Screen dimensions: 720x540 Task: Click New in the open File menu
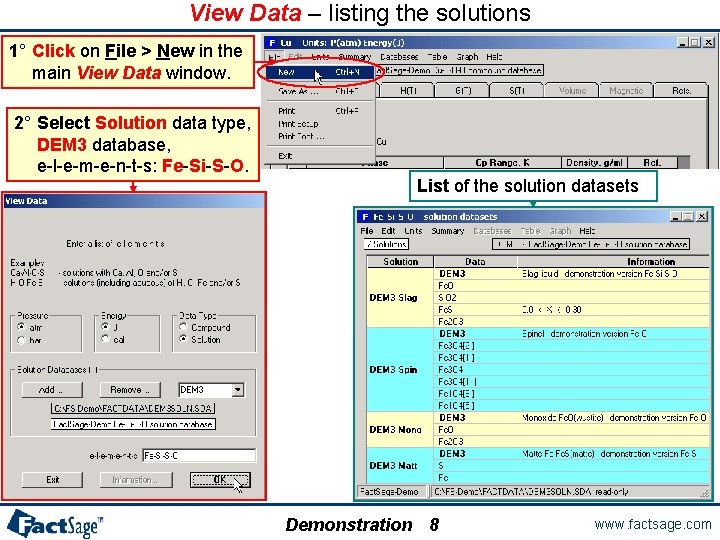tap(319, 72)
